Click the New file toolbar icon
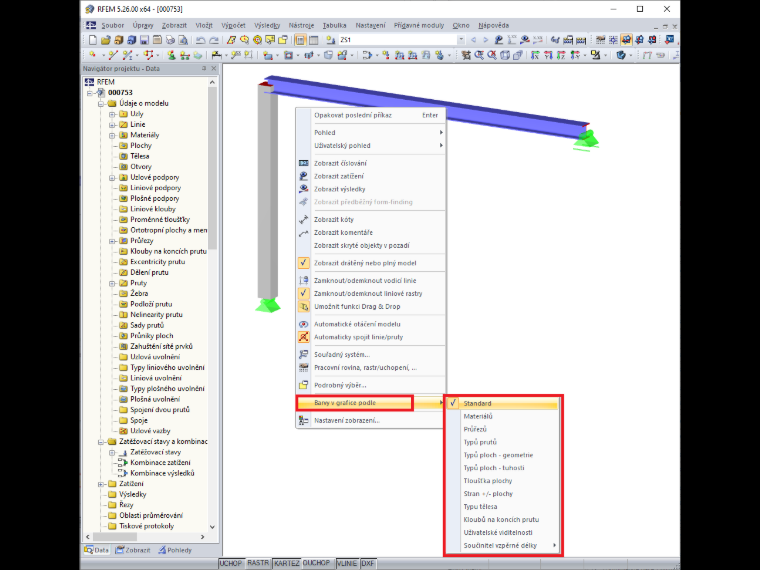This screenshot has height=570, width=760. [x=93, y=40]
